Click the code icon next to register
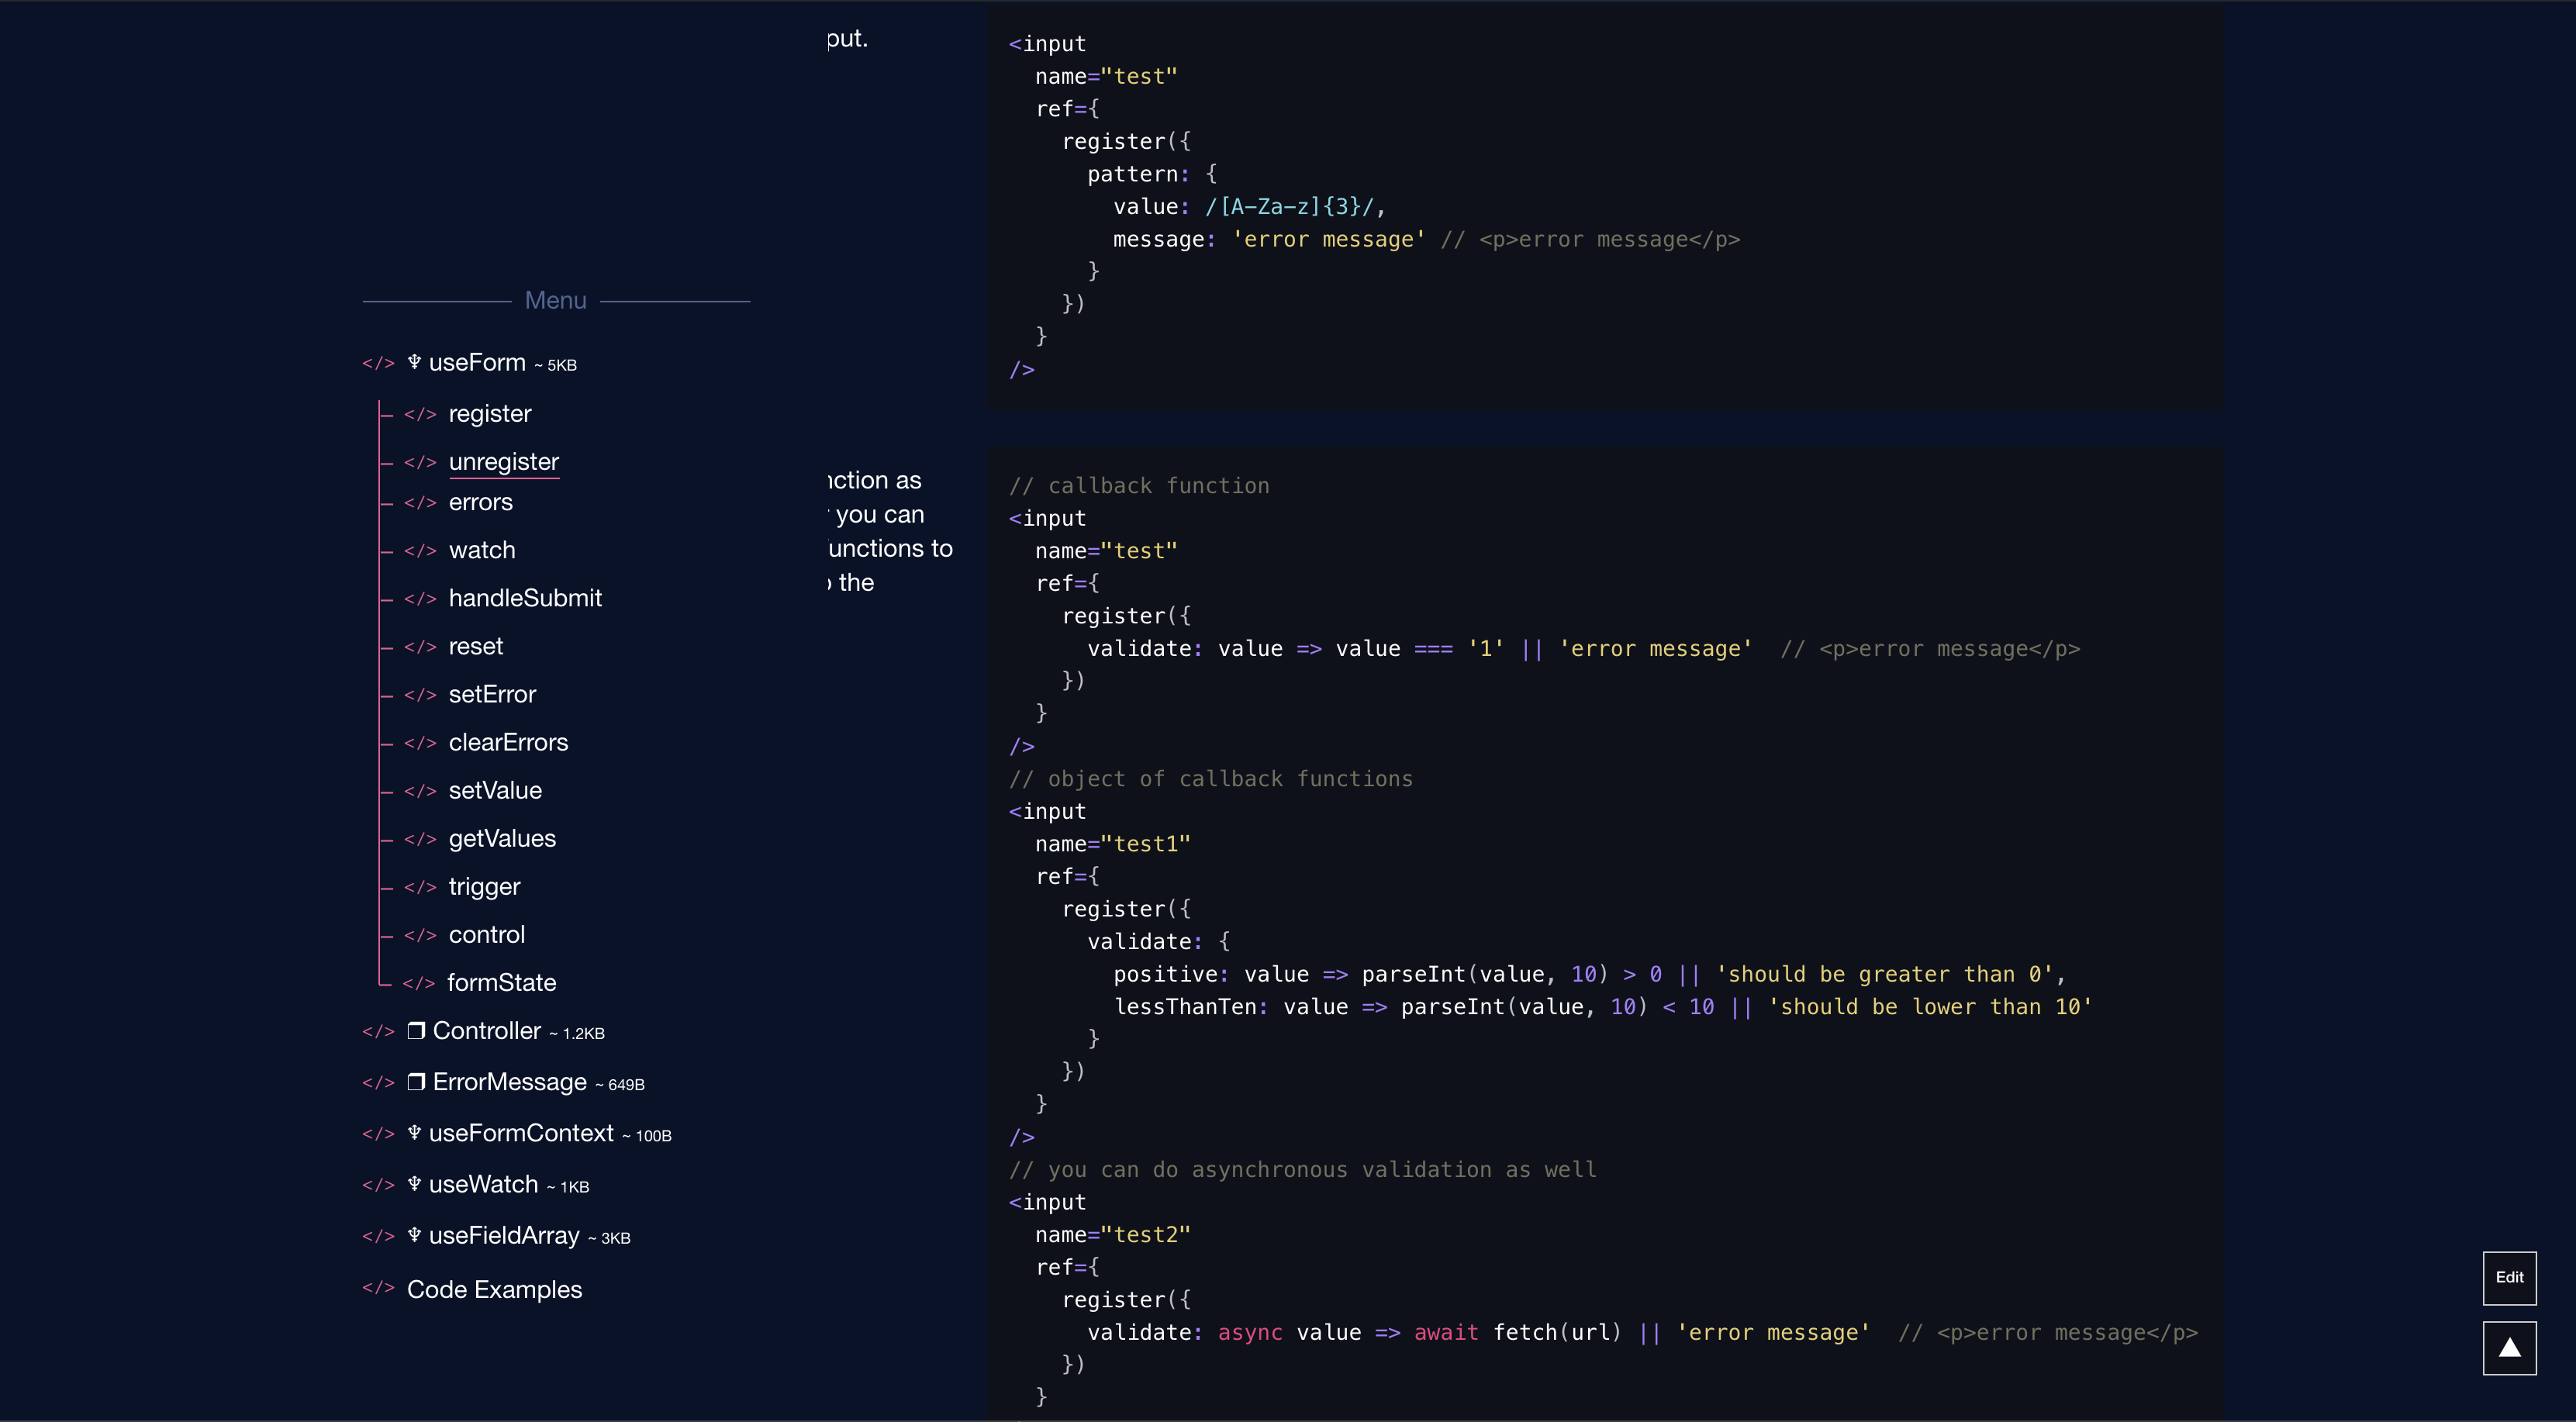 coord(420,414)
